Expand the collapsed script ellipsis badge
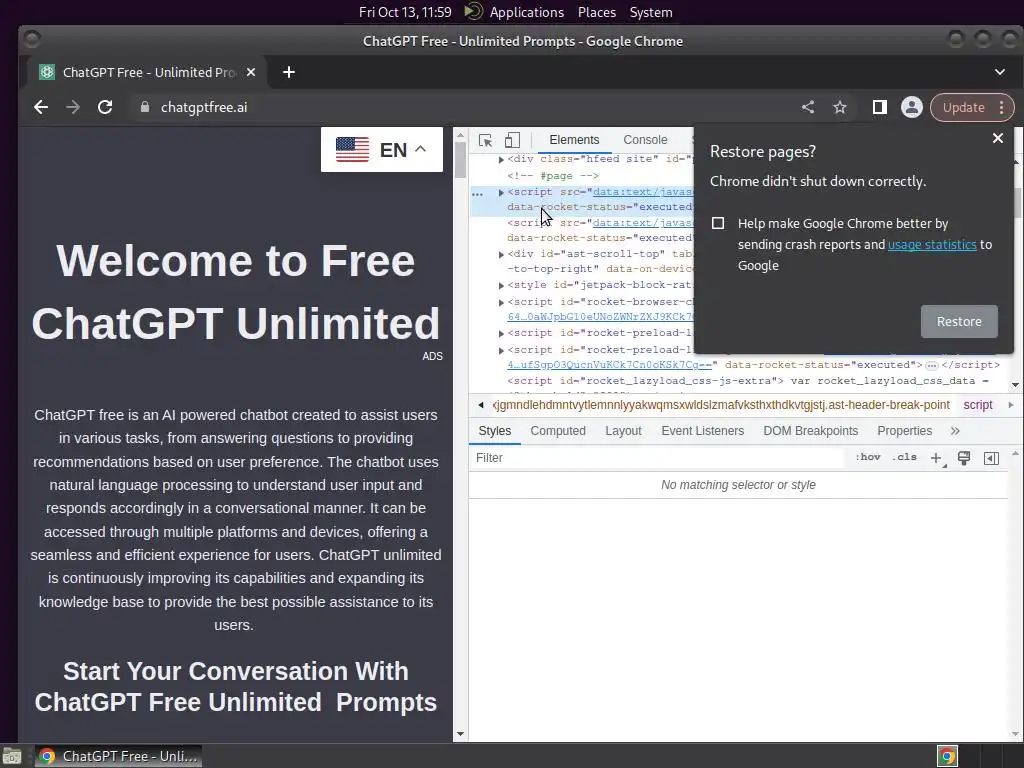This screenshot has height=768, width=1024. click(x=932, y=365)
